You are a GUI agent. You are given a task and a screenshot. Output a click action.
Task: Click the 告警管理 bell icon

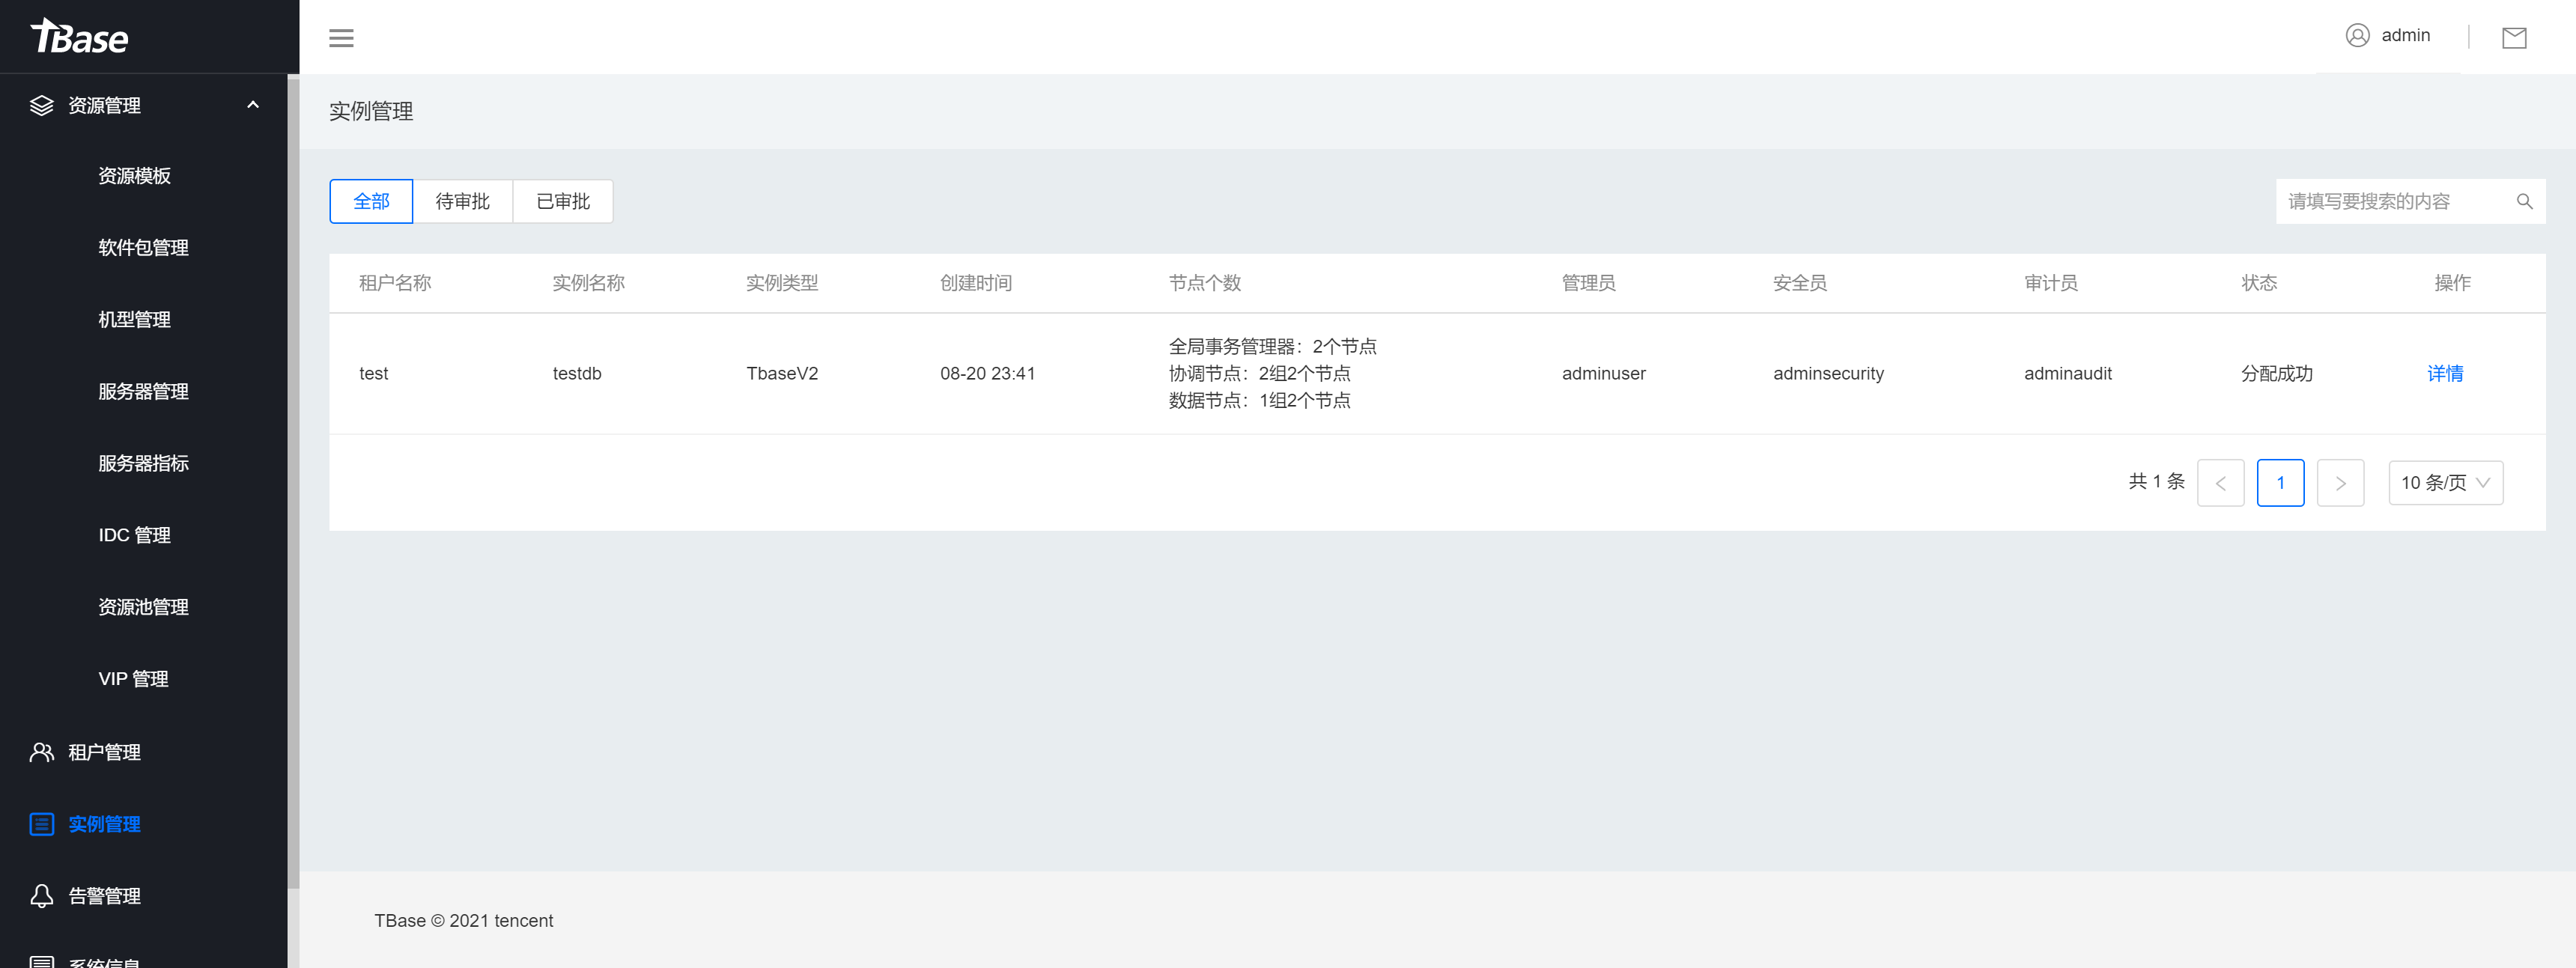click(41, 895)
